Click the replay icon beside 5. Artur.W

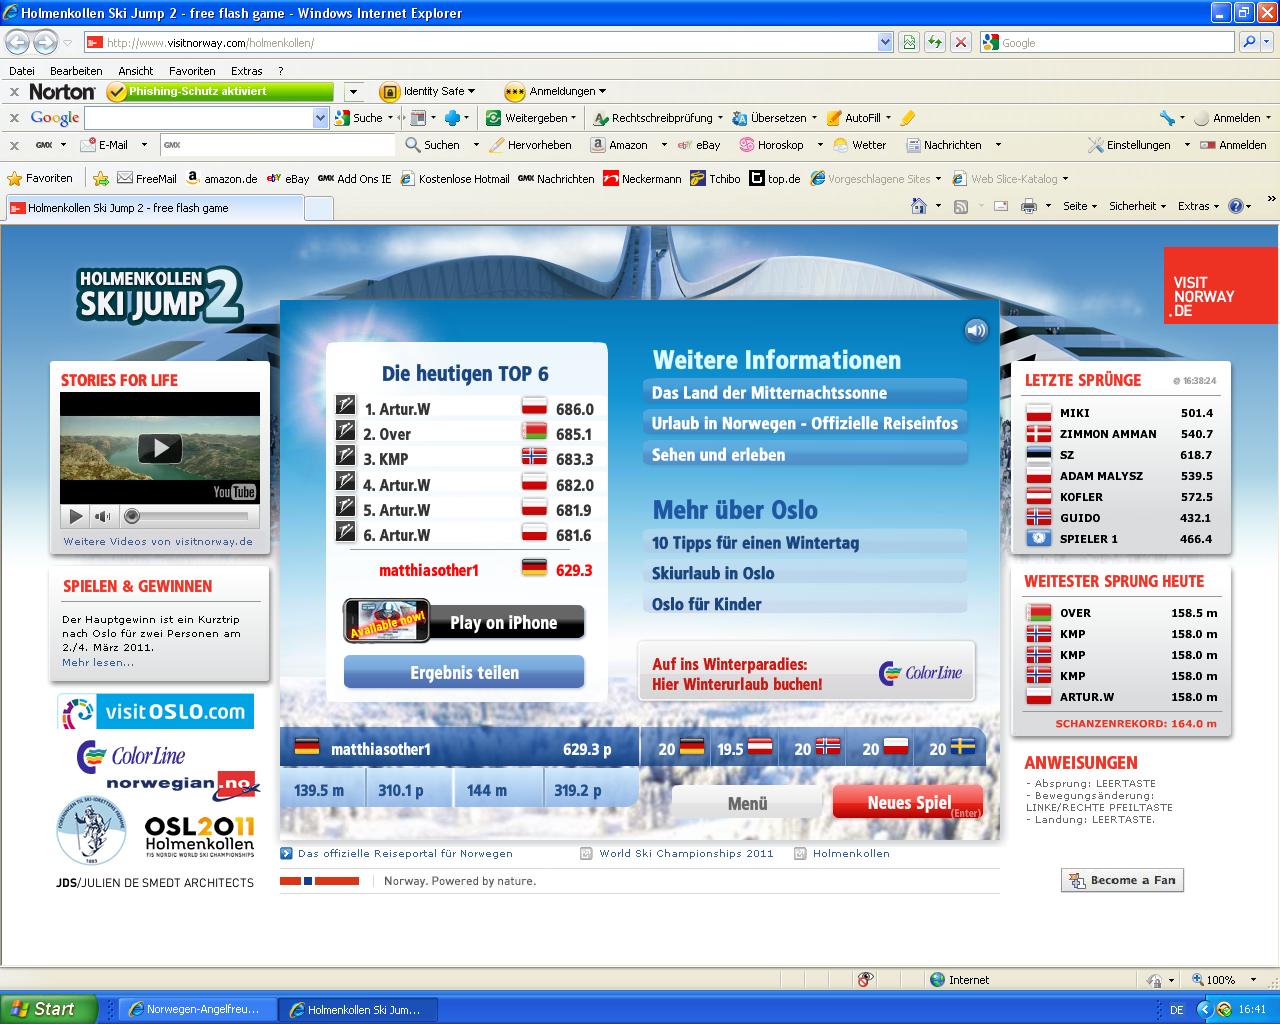(345, 507)
